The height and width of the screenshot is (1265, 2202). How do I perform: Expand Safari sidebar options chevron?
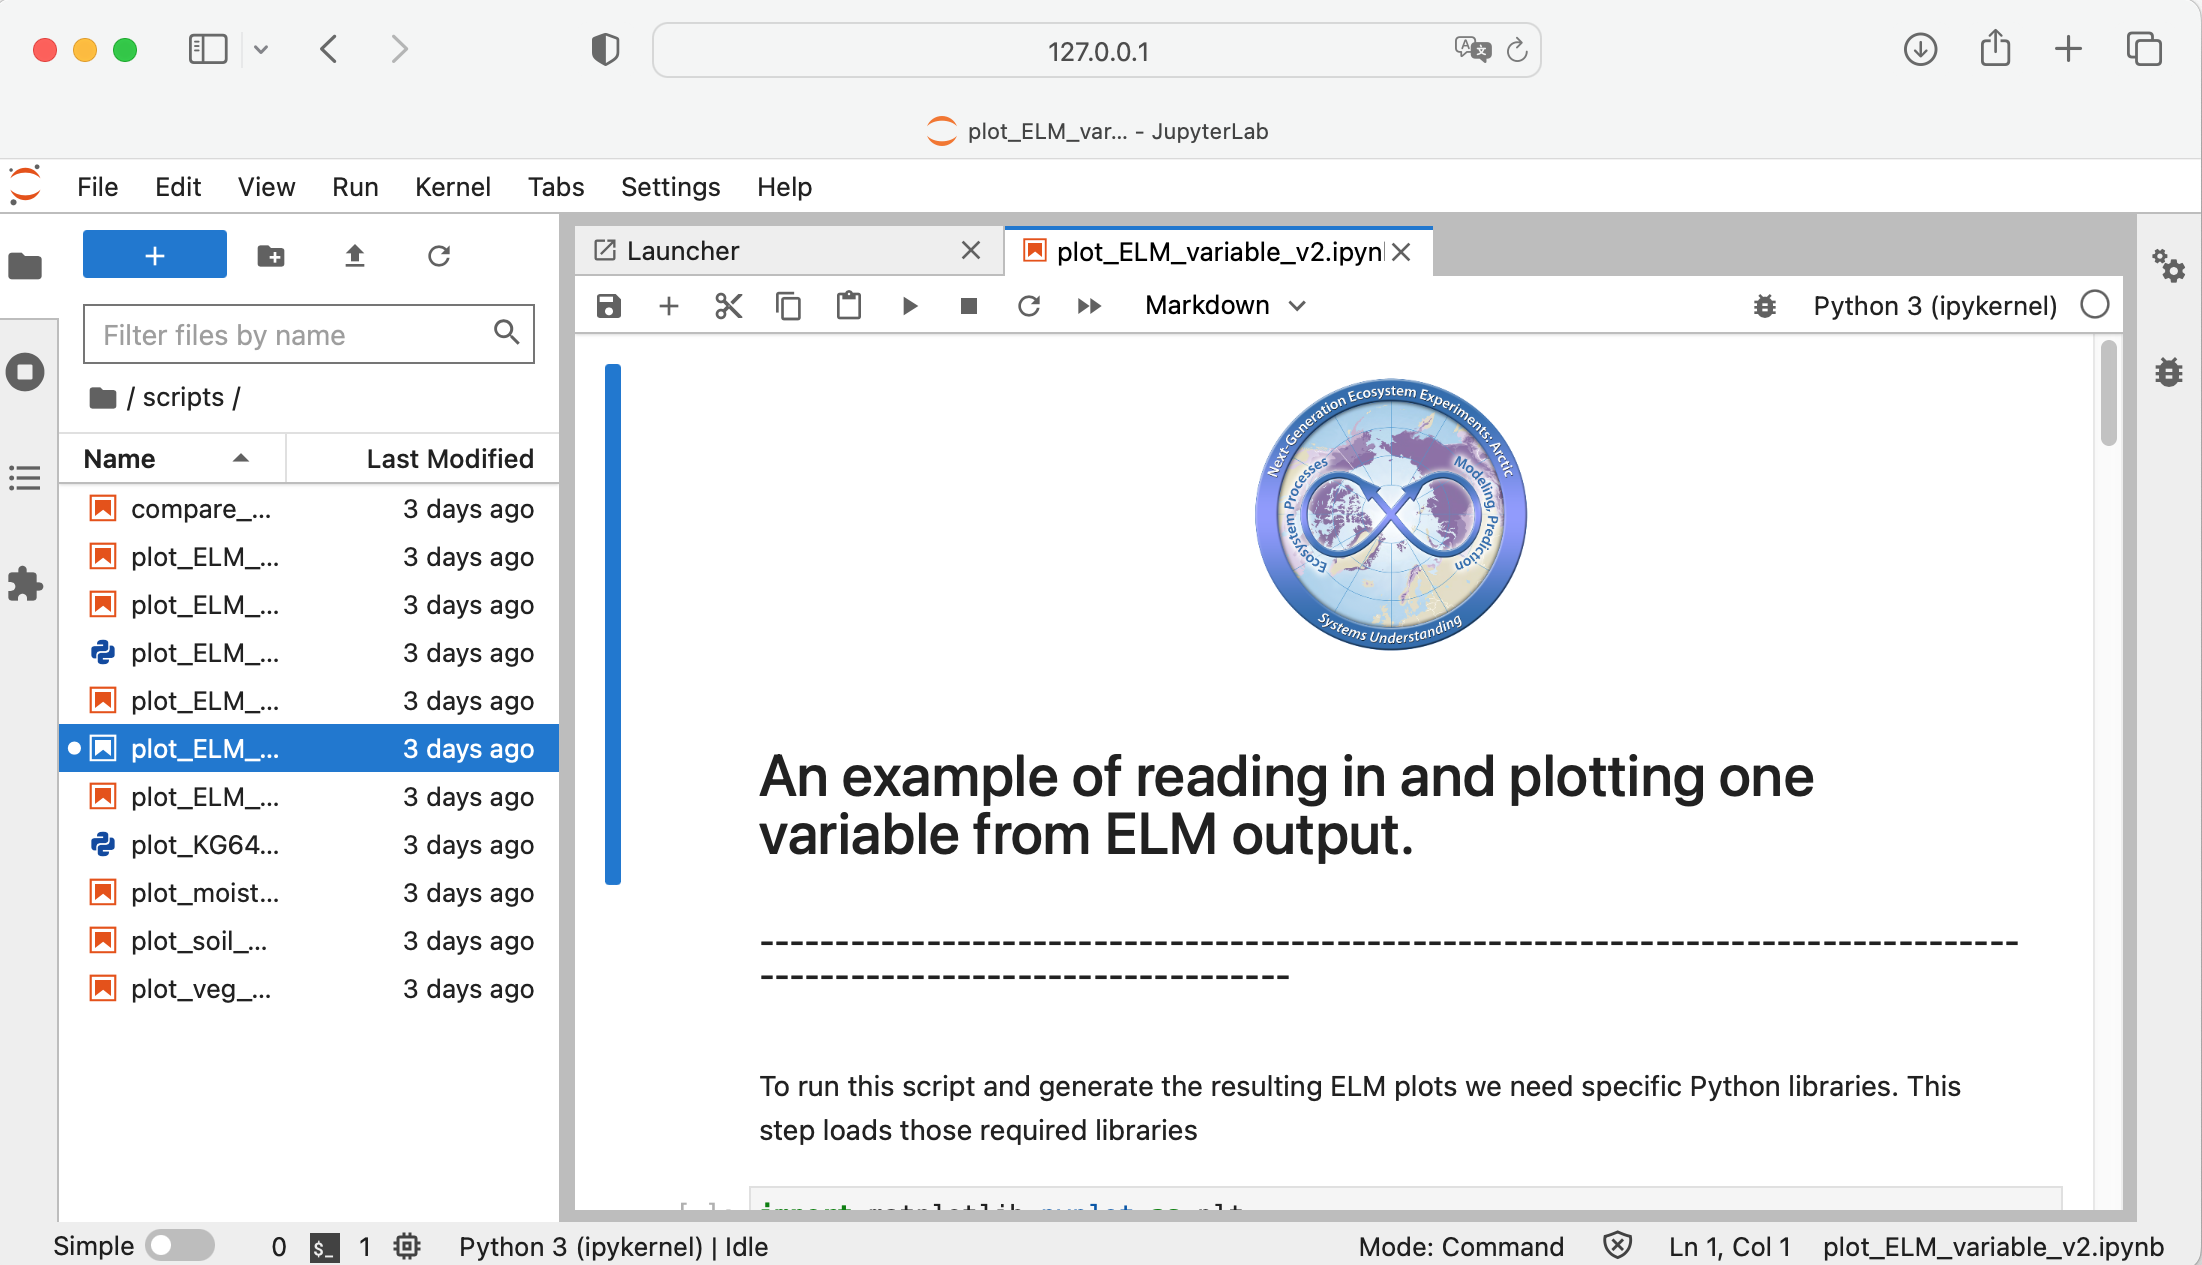click(261, 49)
